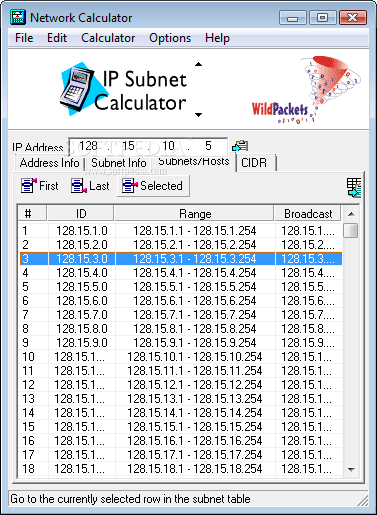Click the third octet field showing 10
Viewport: 377px width, 515px height.
coord(168,146)
